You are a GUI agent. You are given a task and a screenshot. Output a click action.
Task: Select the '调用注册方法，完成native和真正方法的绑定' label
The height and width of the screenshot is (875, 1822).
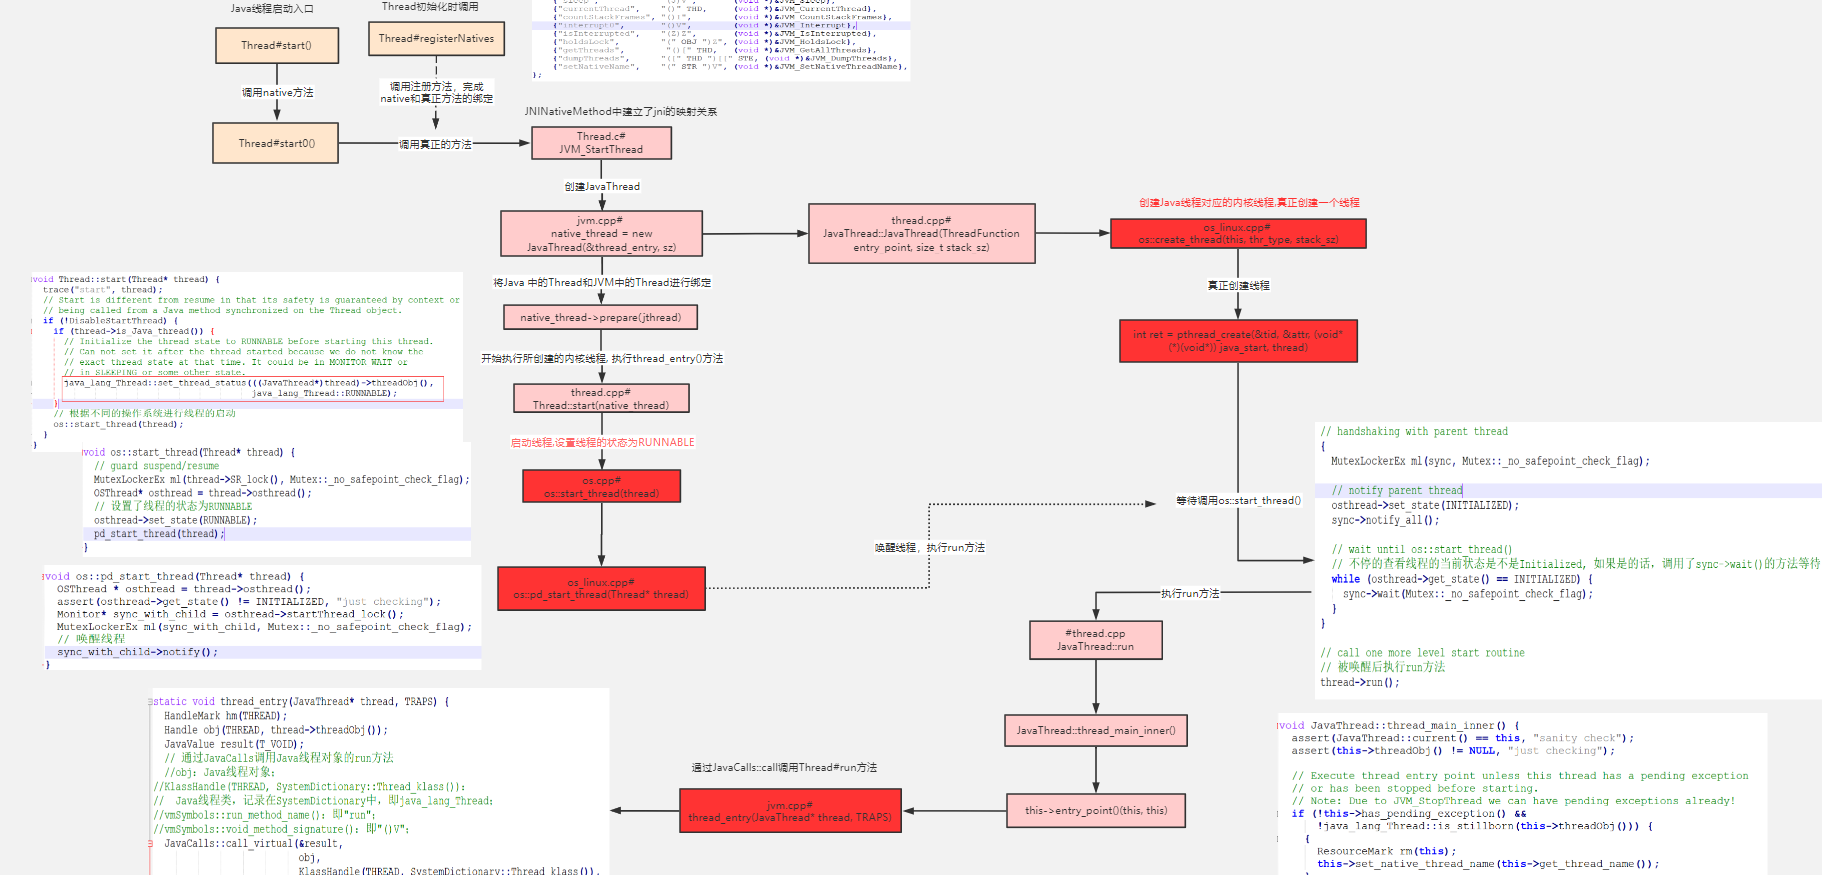[x=436, y=93]
